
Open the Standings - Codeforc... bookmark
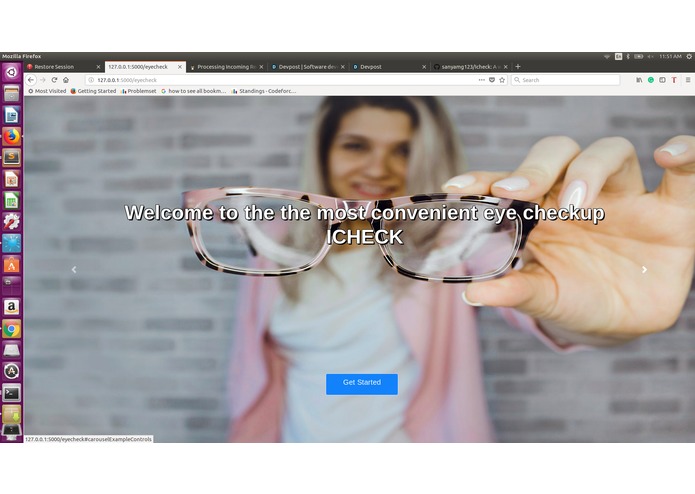(263, 91)
